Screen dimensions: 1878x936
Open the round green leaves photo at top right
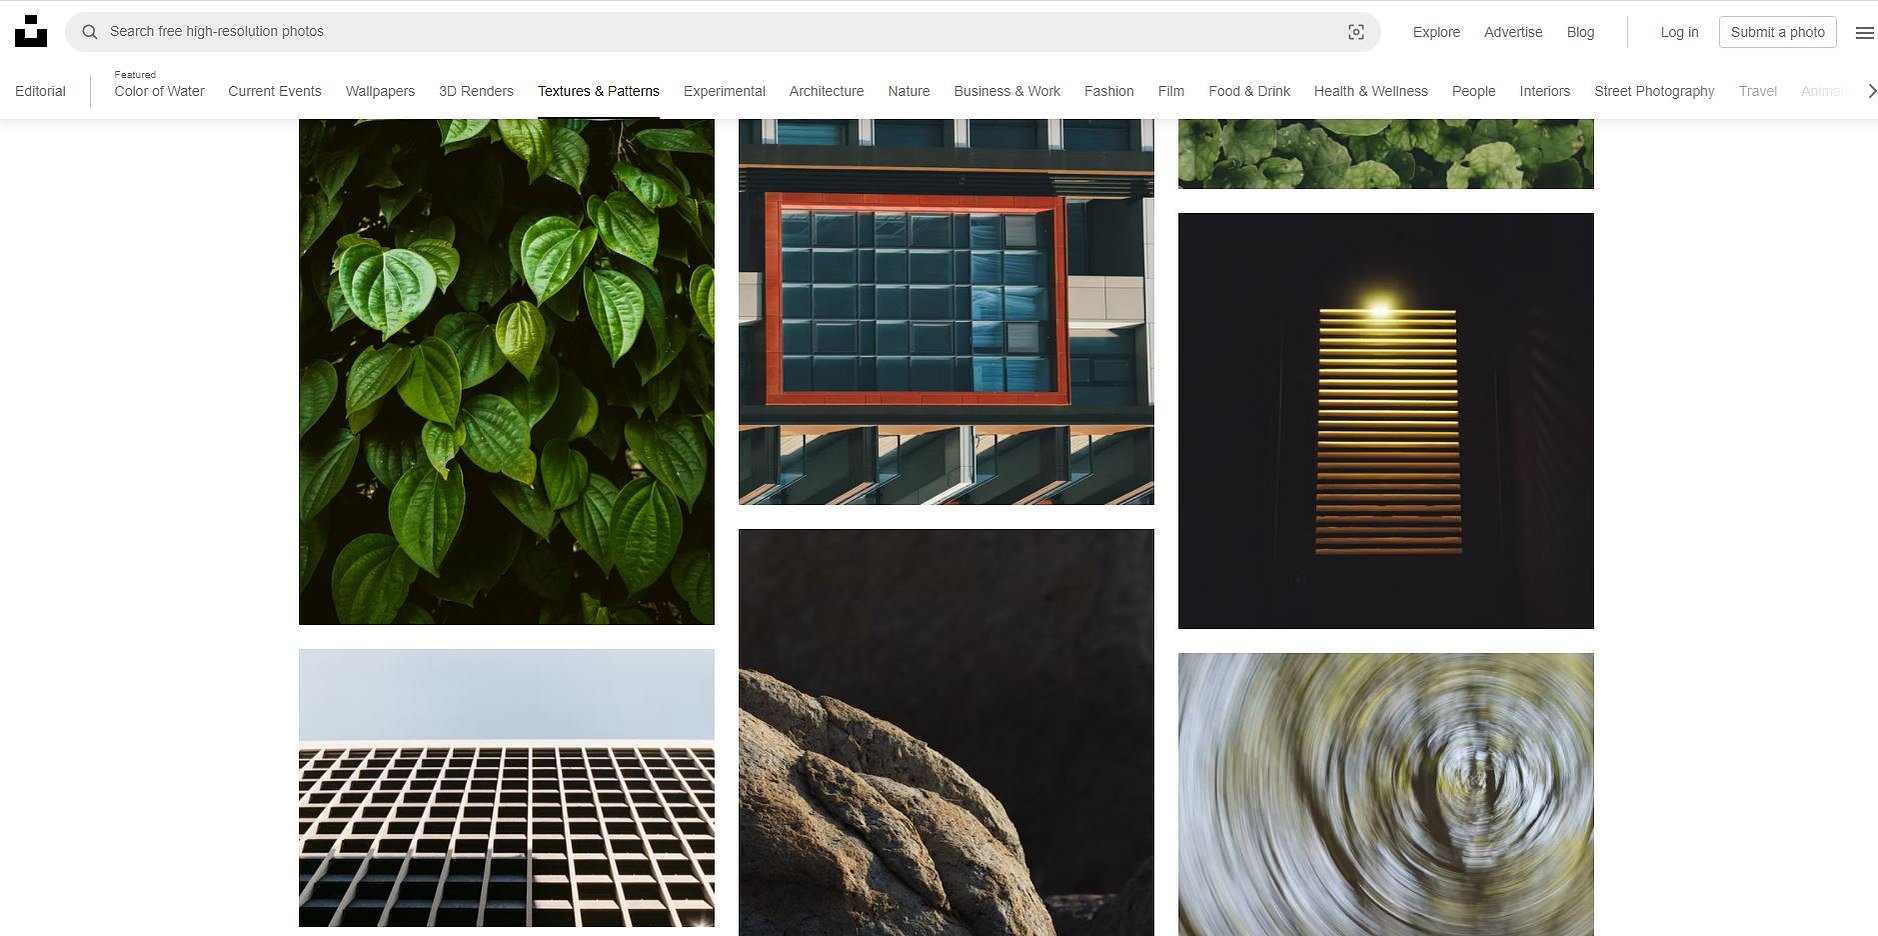(1386, 154)
